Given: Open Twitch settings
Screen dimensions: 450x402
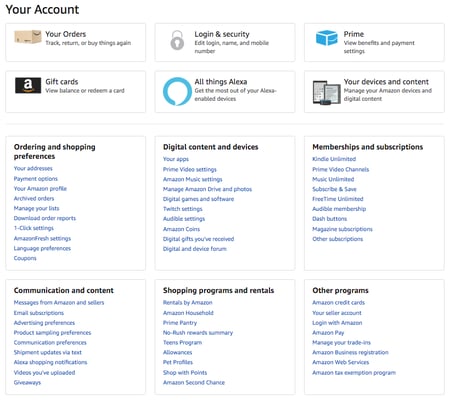Looking at the screenshot, I should pos(183,209).
